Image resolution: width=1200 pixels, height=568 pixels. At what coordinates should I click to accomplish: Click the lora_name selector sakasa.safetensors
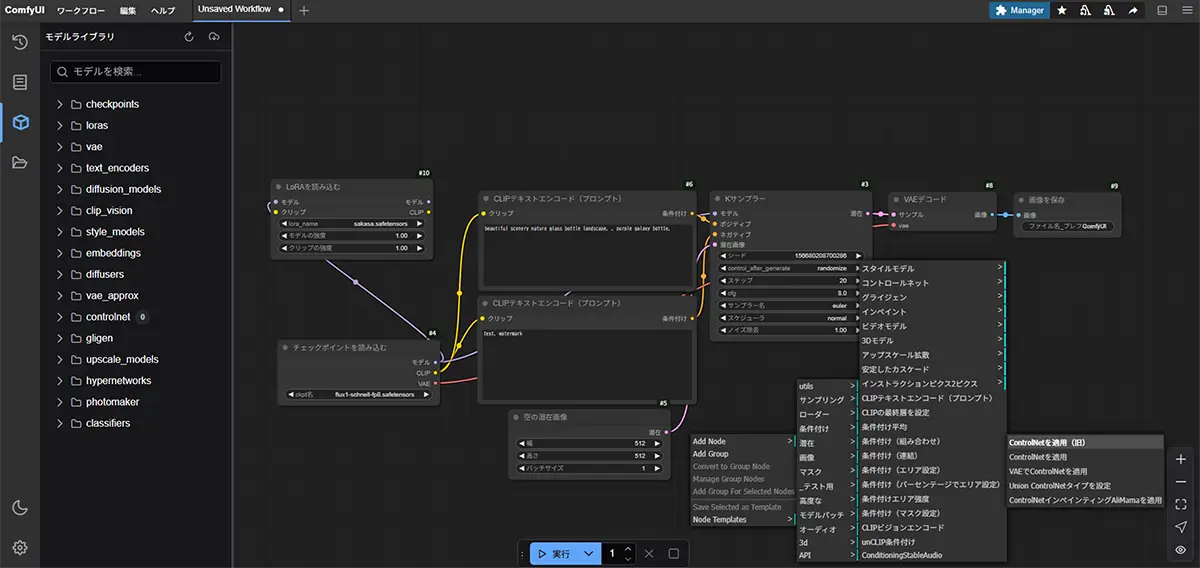coord(354,224)
